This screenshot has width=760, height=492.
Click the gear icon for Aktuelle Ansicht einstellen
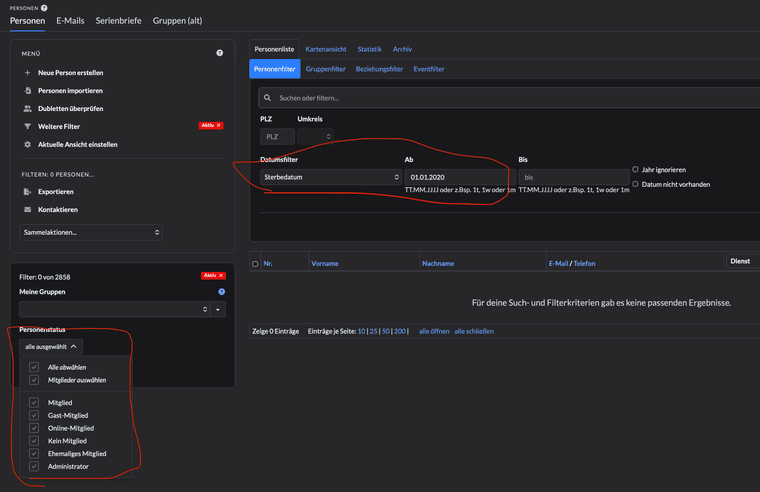[28, 145]
